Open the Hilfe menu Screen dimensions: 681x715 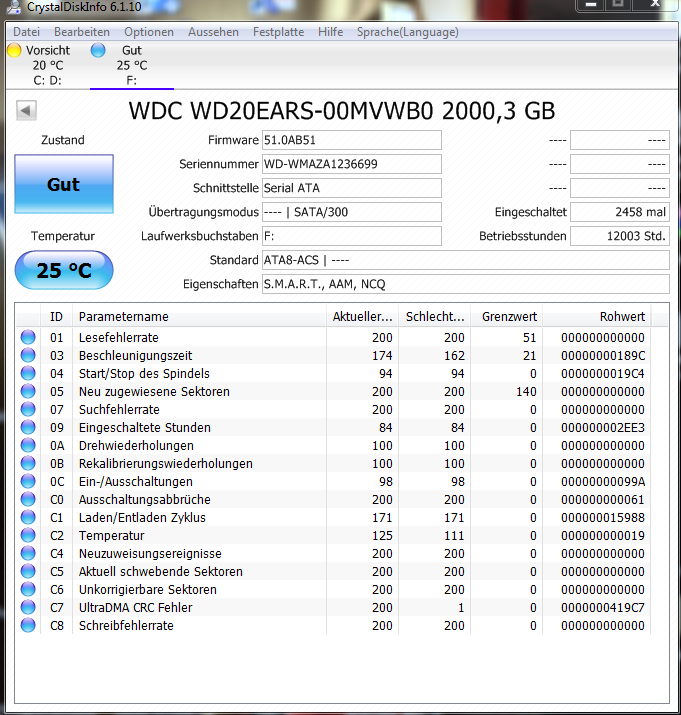[x=330, y=32]
